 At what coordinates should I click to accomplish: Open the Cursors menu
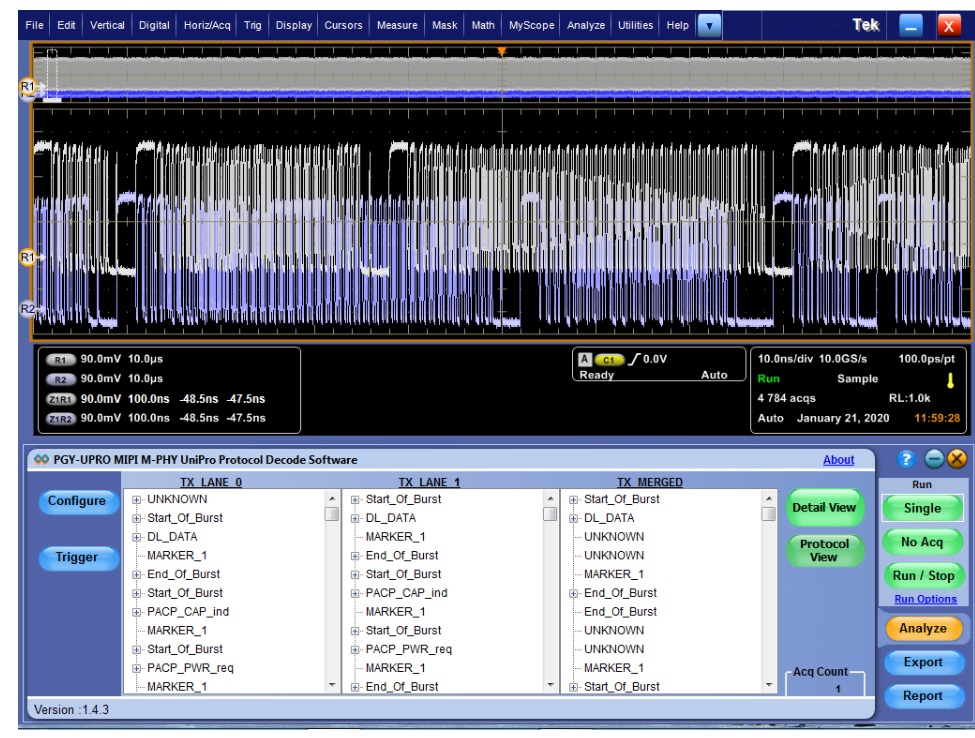343,25
